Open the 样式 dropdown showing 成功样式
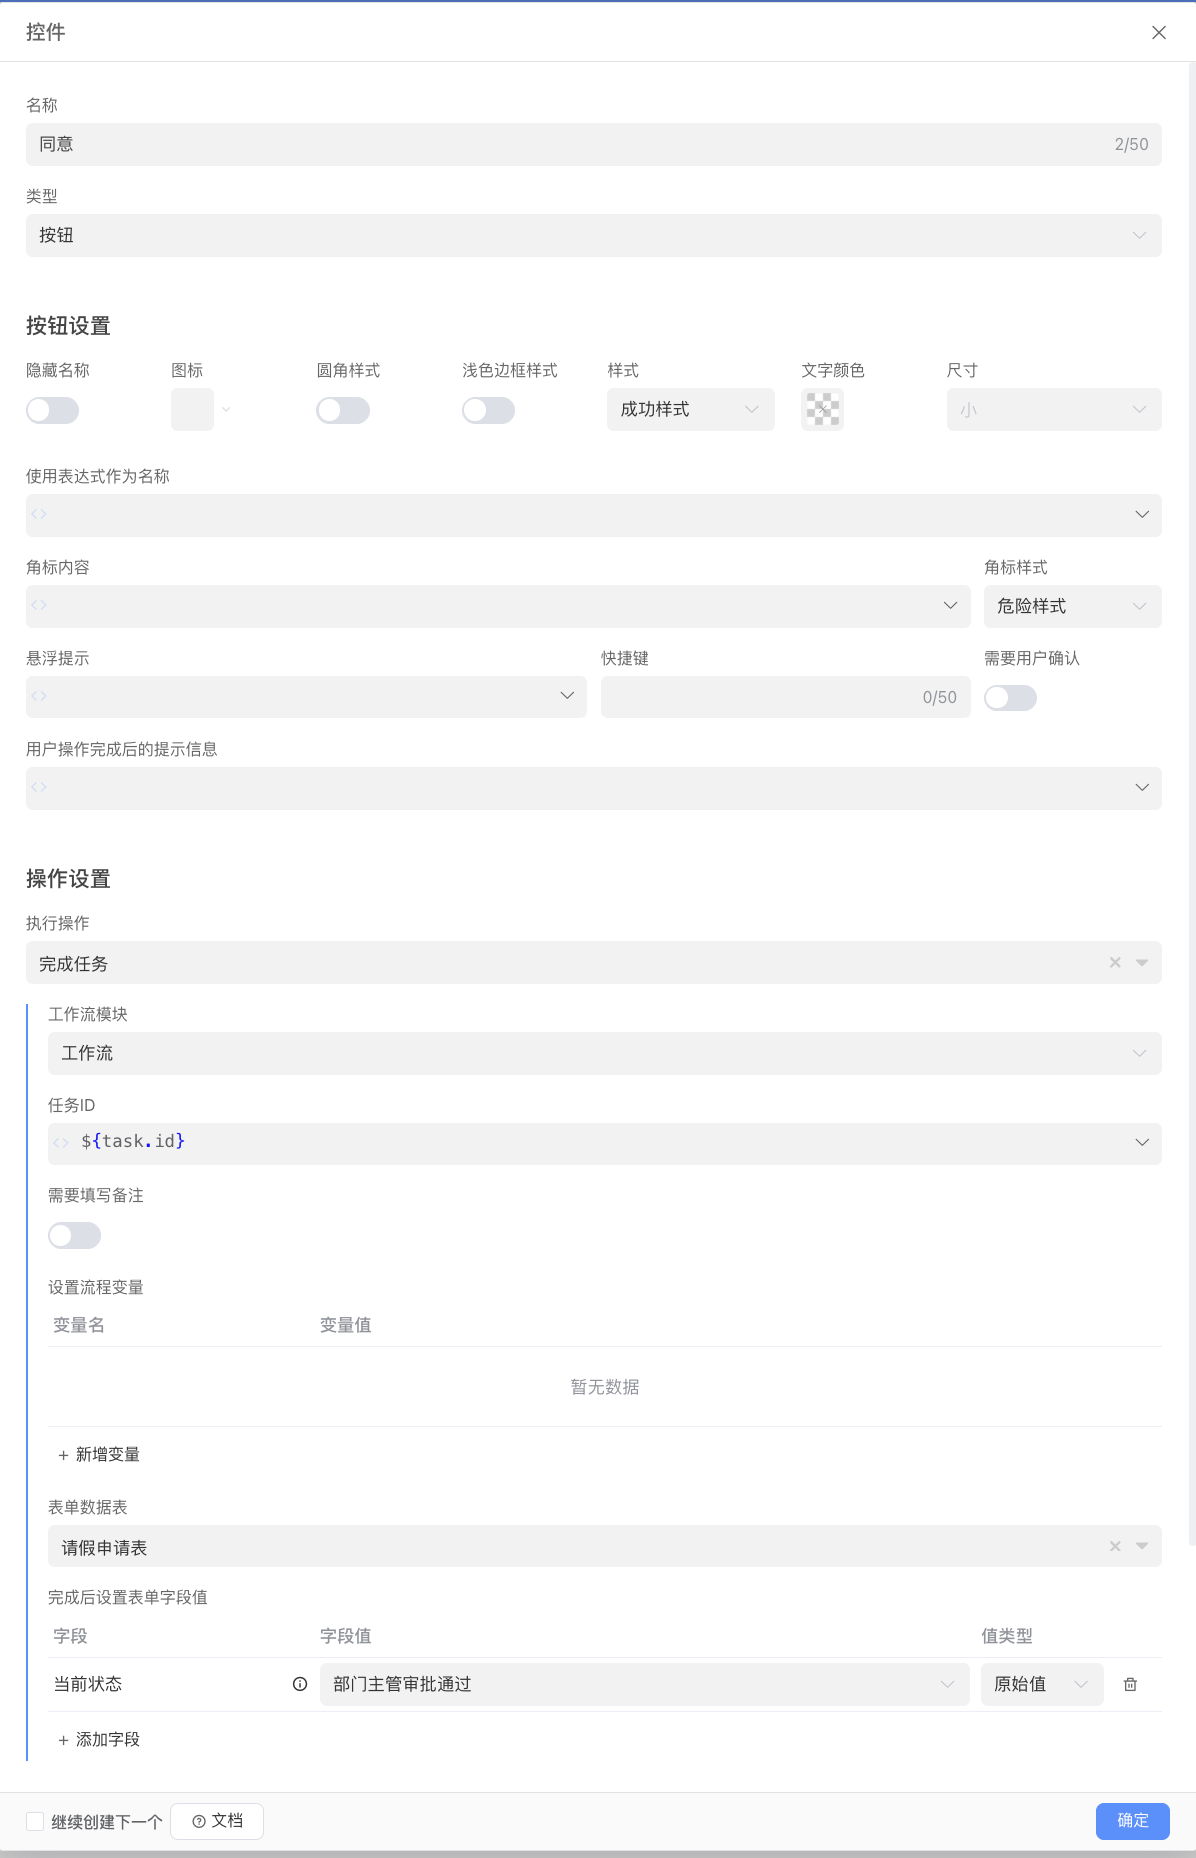 (x=690, y=410)
